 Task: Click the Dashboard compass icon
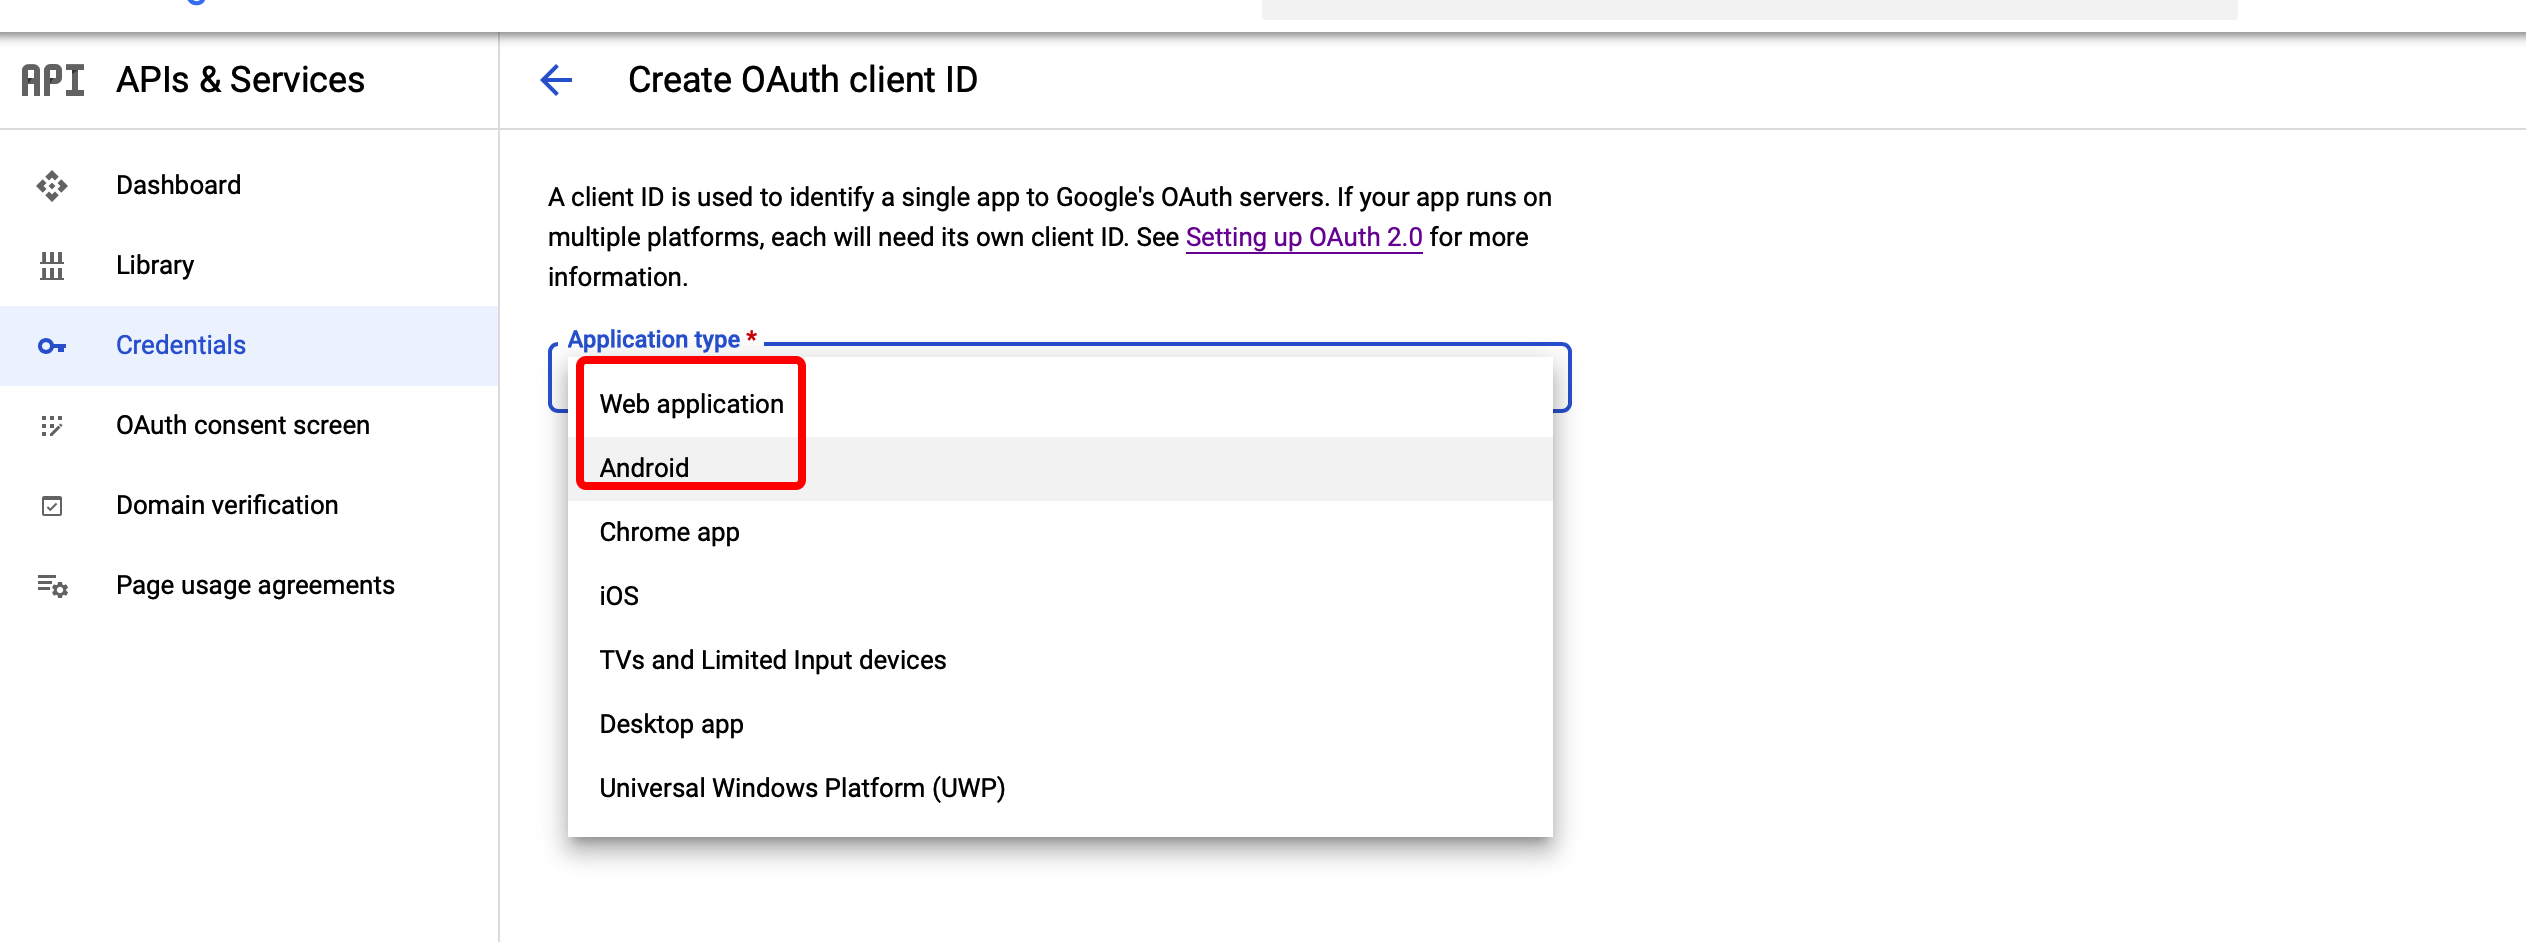point(51,185)
